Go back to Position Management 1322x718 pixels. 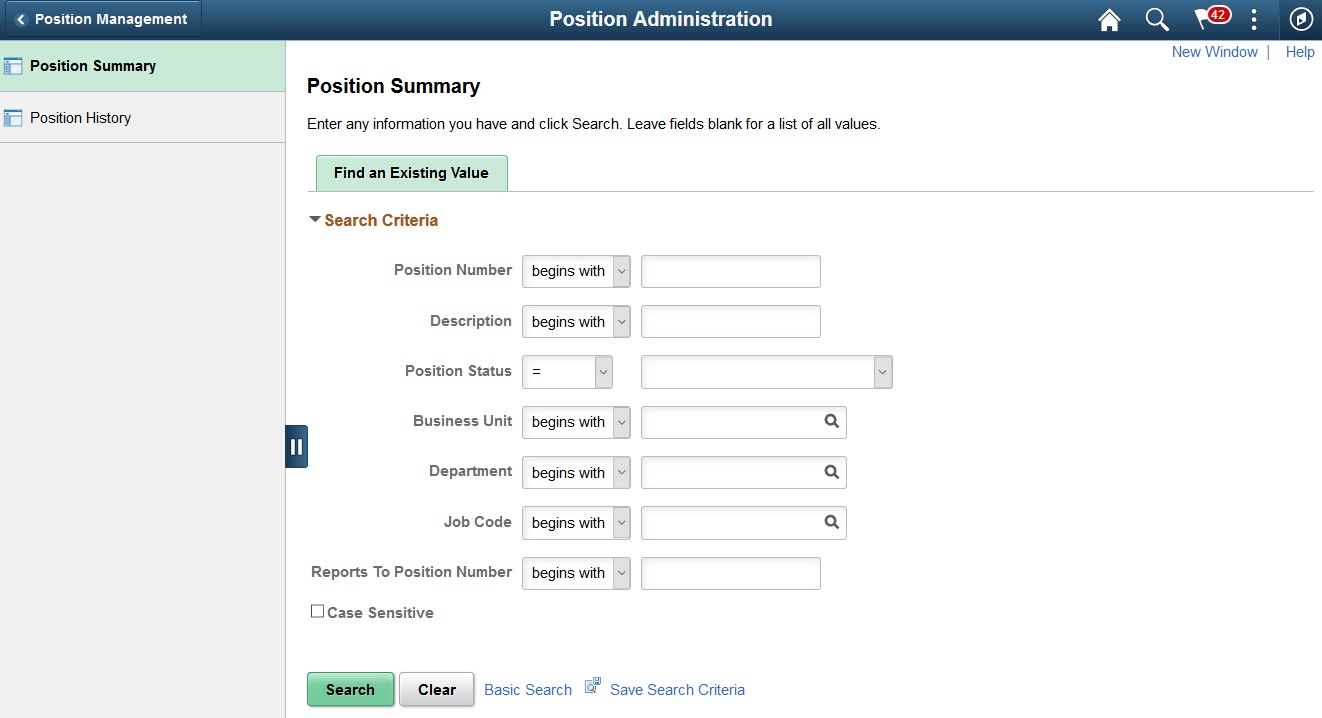[100, 18]
